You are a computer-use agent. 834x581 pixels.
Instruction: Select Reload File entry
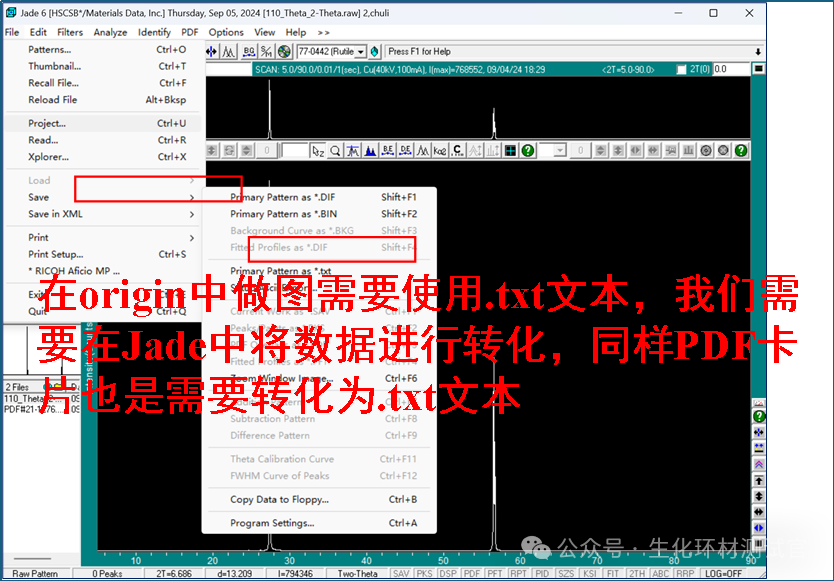102,100
